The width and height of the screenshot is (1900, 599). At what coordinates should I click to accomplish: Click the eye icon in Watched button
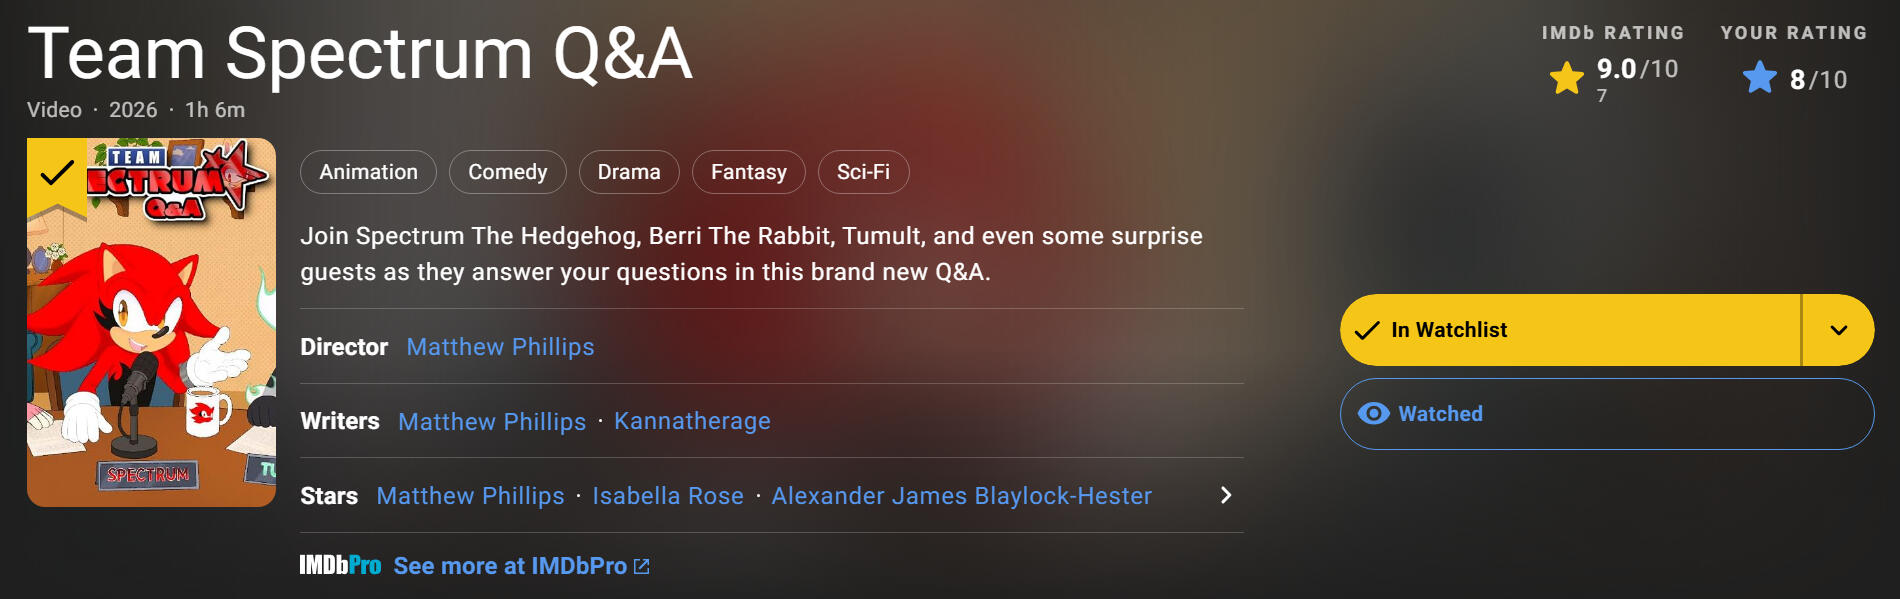[1374, 414]
